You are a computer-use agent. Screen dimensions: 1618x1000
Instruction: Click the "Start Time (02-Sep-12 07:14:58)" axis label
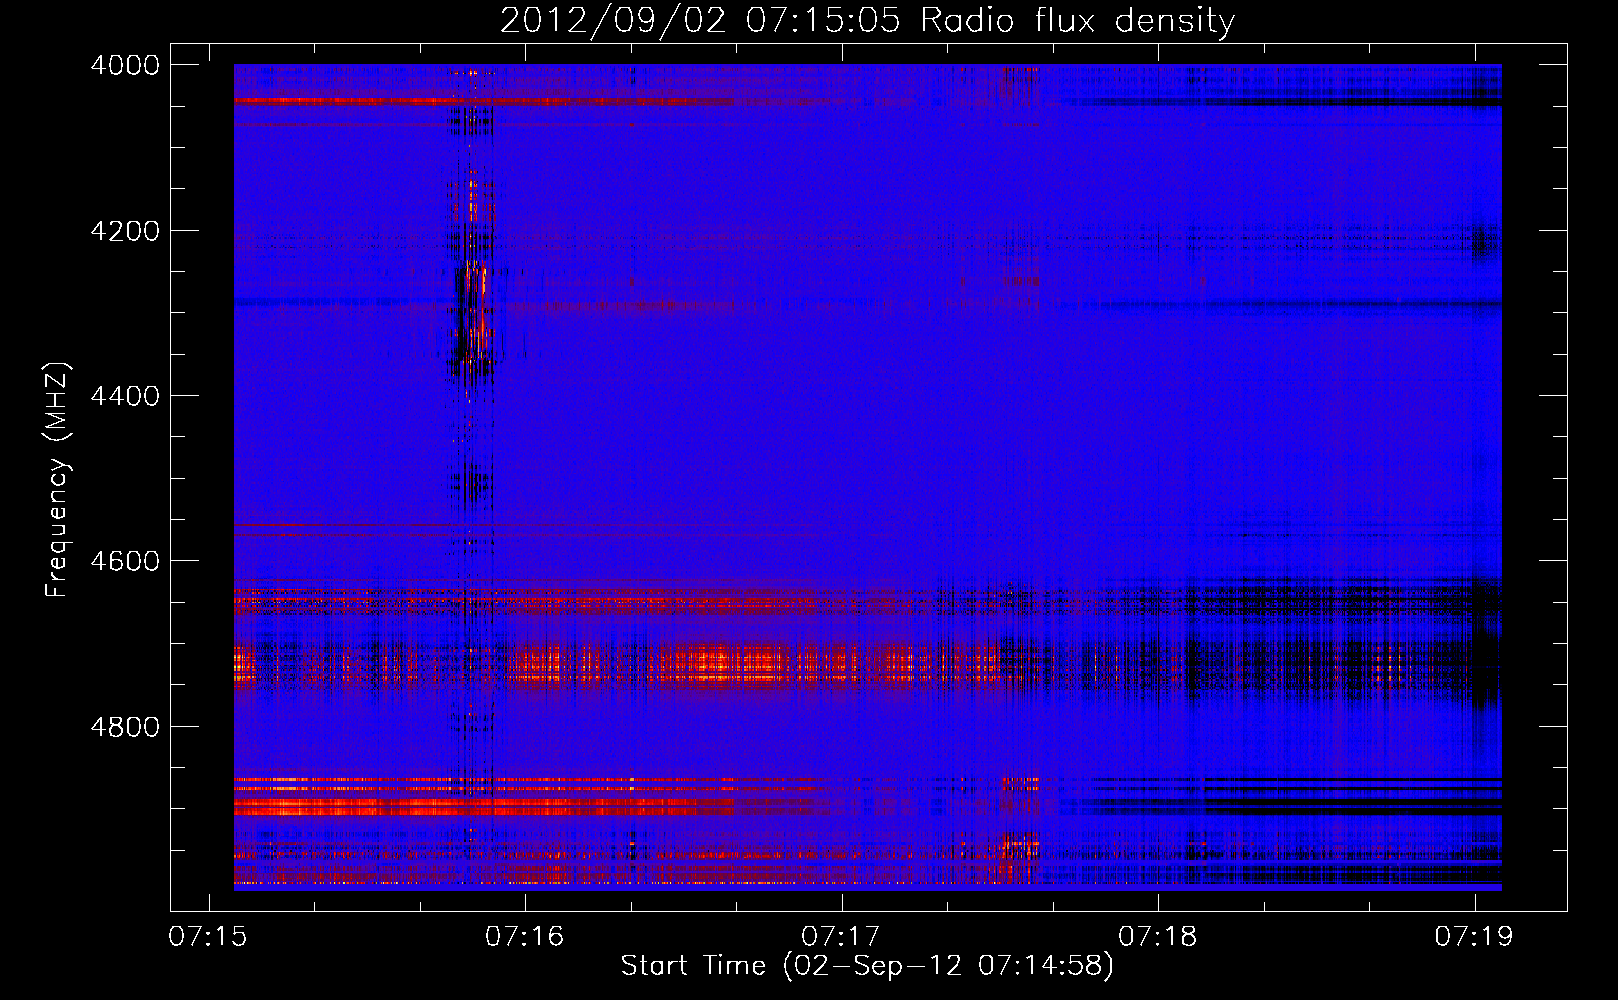pyautogui.click(x=867, y=966)
